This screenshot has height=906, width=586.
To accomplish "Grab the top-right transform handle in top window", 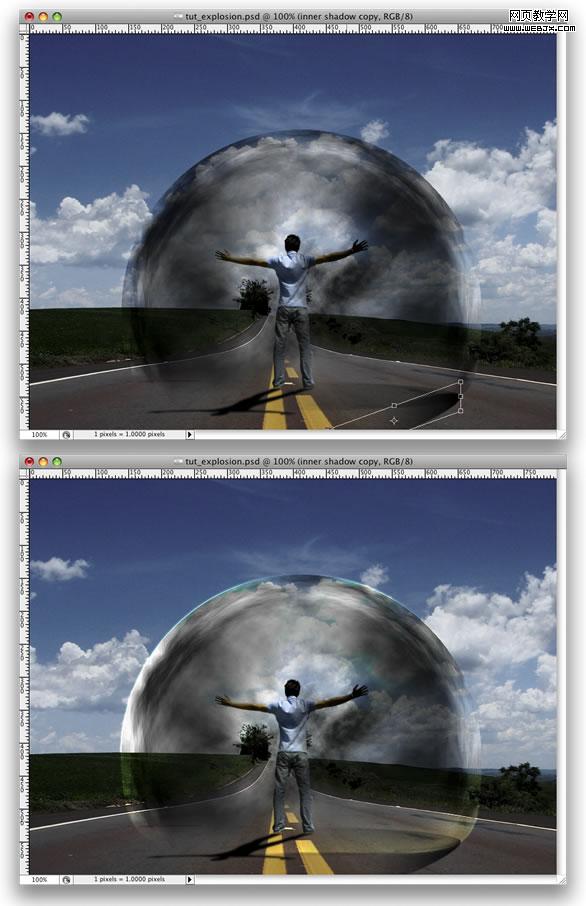I will [461, 382].
